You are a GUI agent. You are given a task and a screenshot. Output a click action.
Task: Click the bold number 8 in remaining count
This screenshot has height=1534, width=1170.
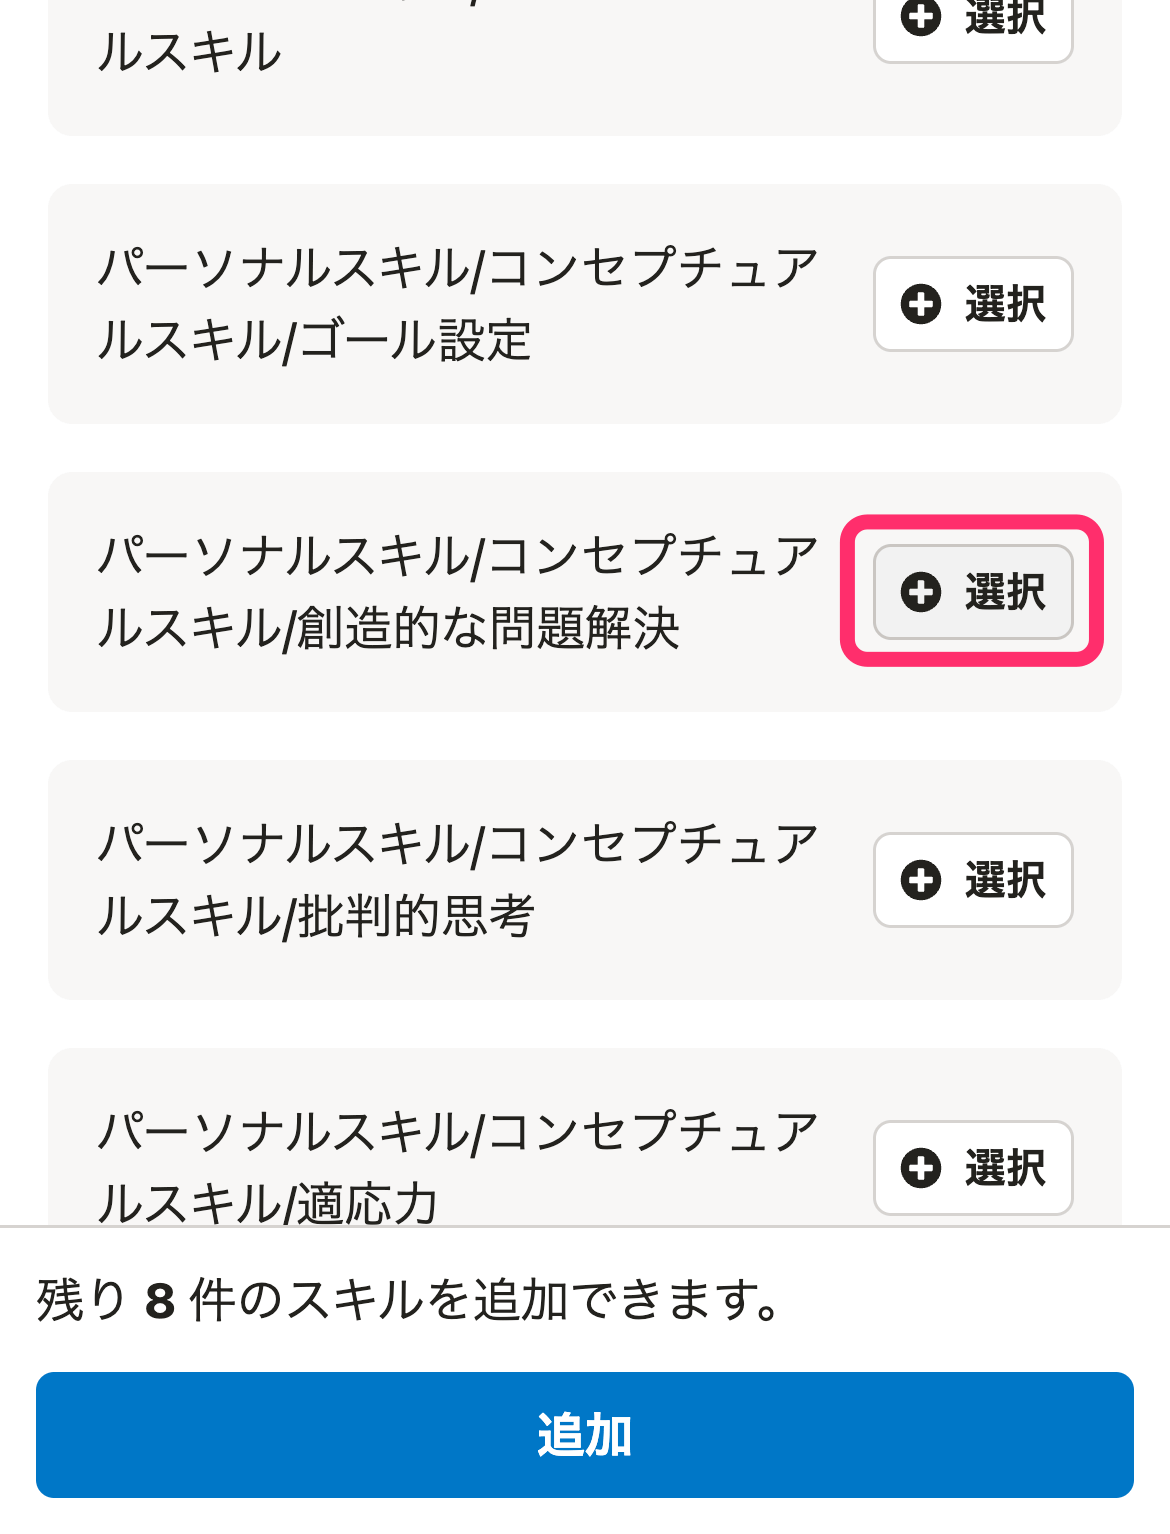160,1302
